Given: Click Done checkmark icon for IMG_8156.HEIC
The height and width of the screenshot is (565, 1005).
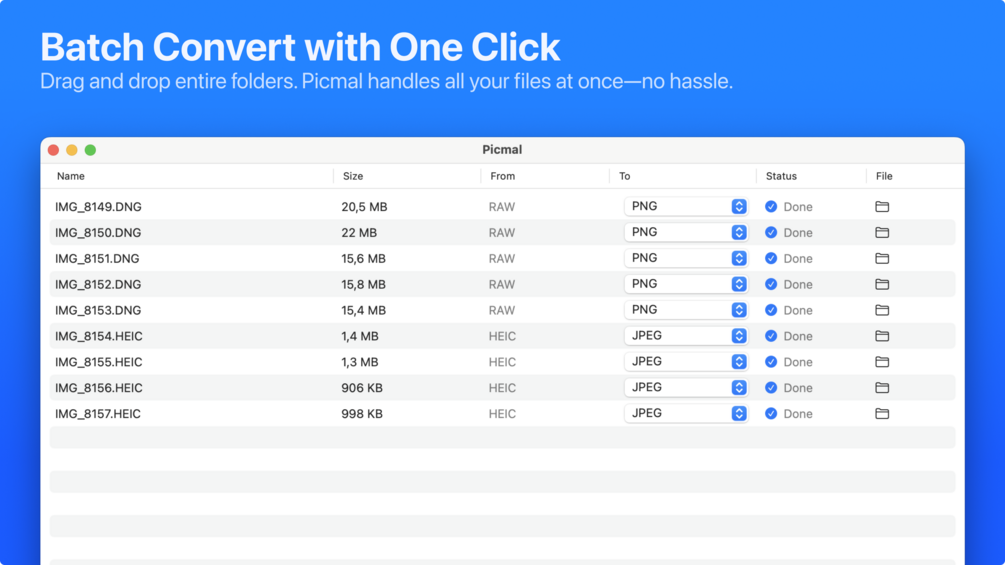Looking at the screenshot, I should coord(771,388).
